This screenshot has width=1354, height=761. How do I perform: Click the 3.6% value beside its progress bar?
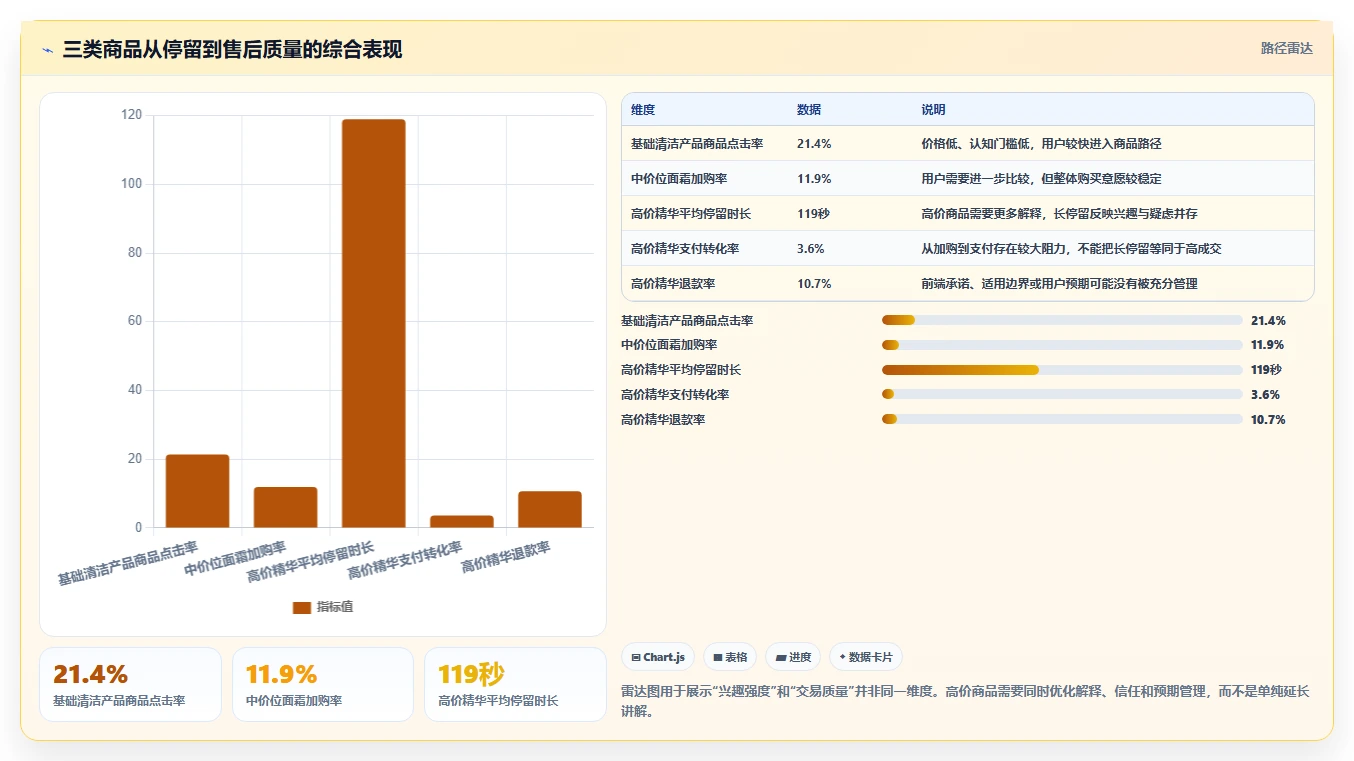(1265, 395)
